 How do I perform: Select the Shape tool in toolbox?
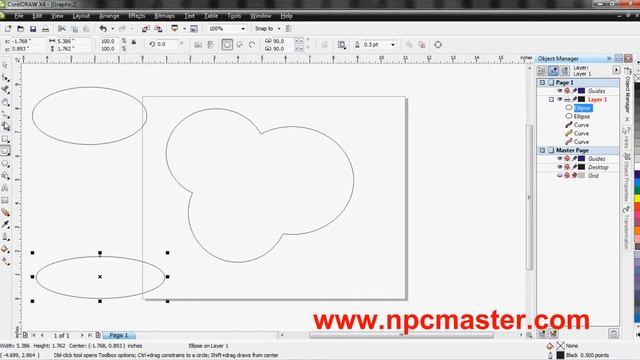tap(5, 78)
